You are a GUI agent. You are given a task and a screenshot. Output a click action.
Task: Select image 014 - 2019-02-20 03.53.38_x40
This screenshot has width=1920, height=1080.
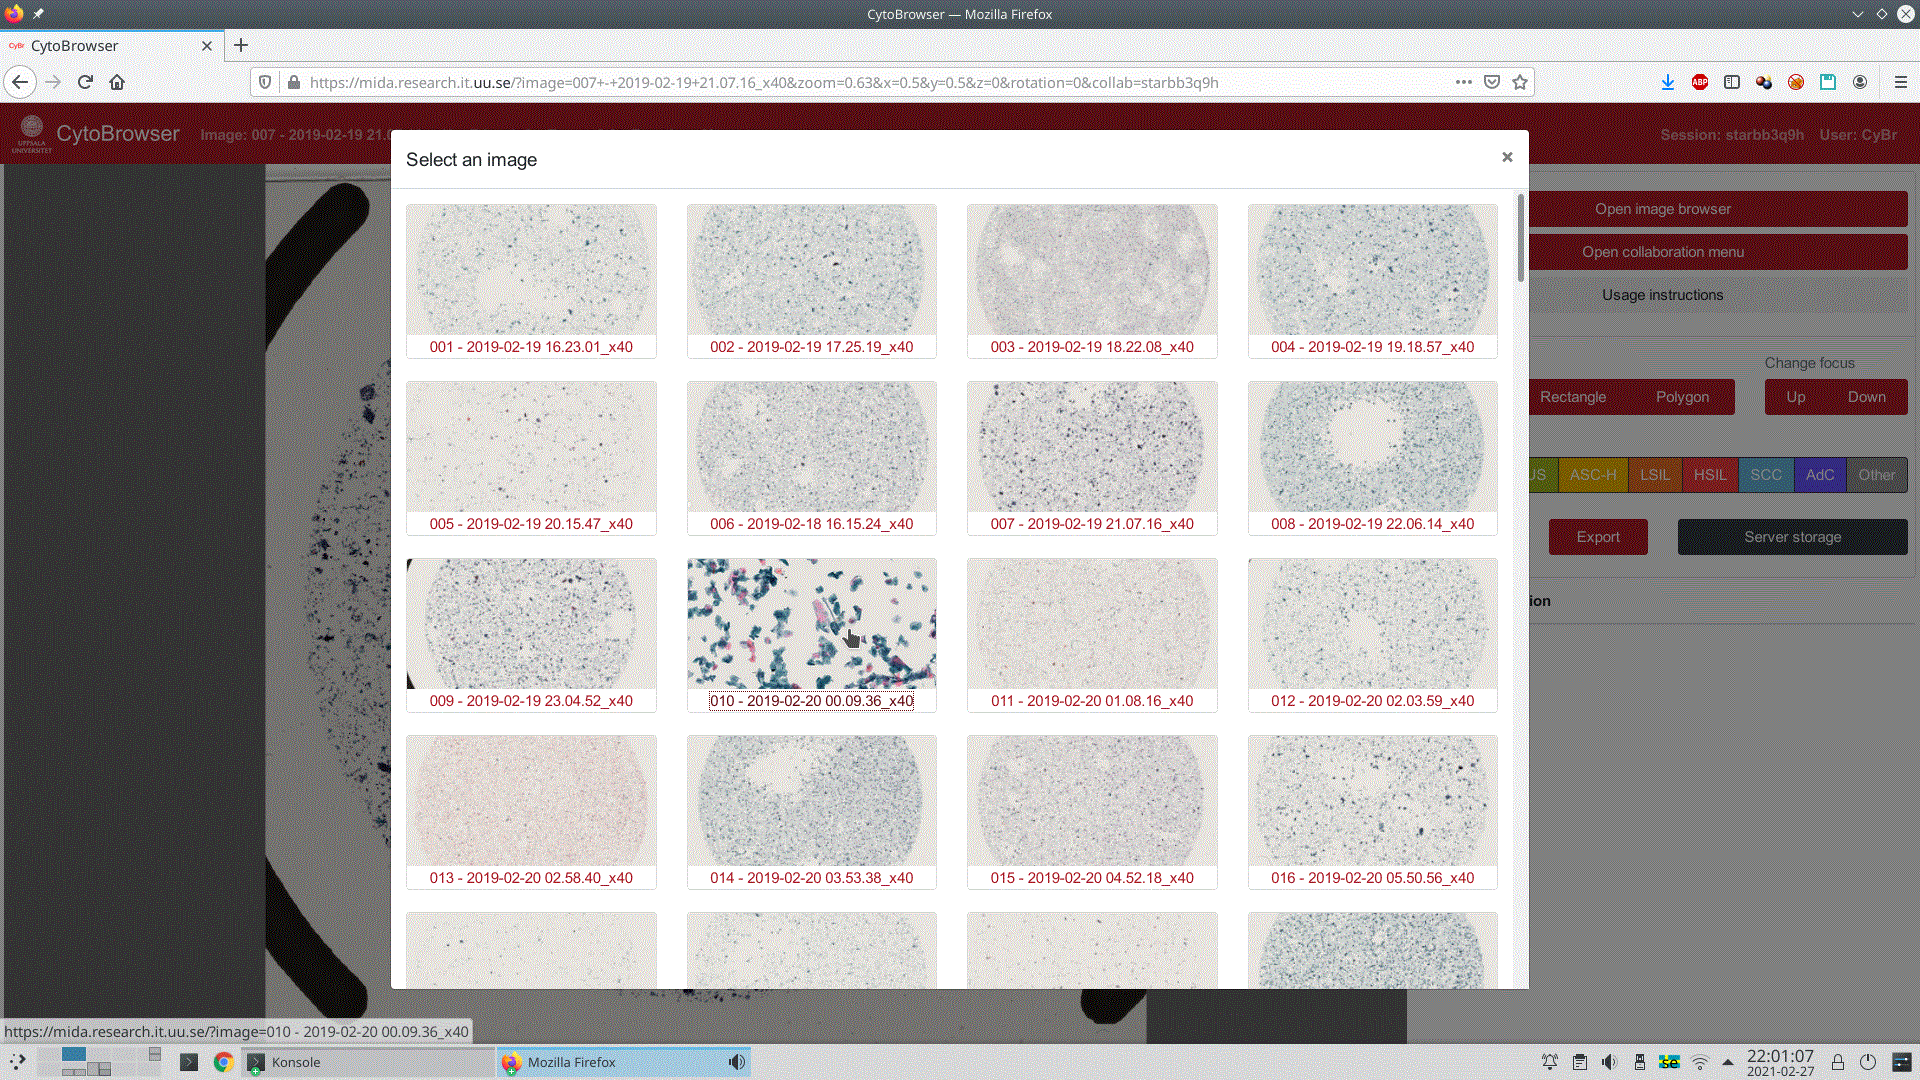812,812
